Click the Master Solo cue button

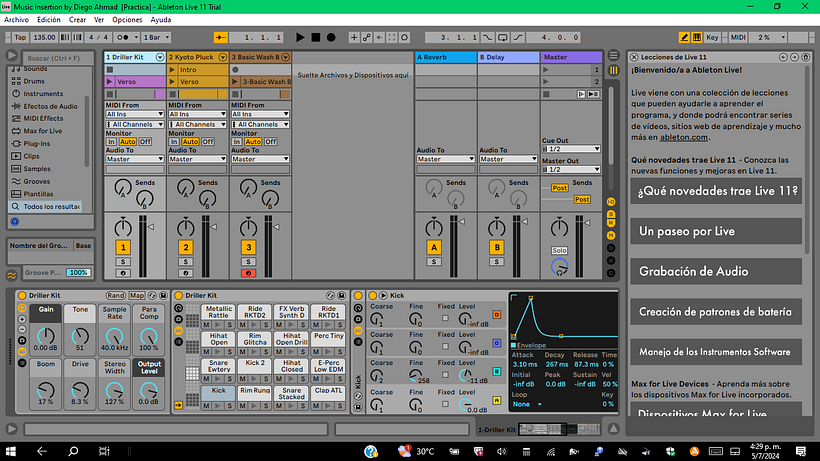click(x=559, y=250)
